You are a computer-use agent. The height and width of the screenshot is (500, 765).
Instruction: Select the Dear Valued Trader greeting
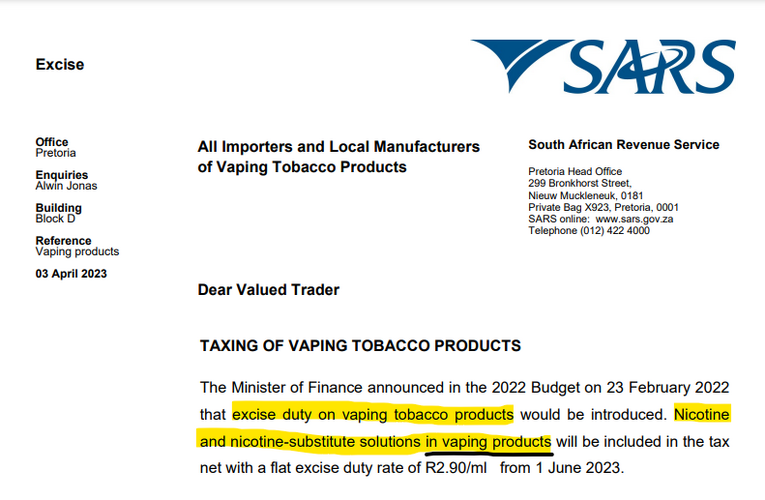pos(268,290)
